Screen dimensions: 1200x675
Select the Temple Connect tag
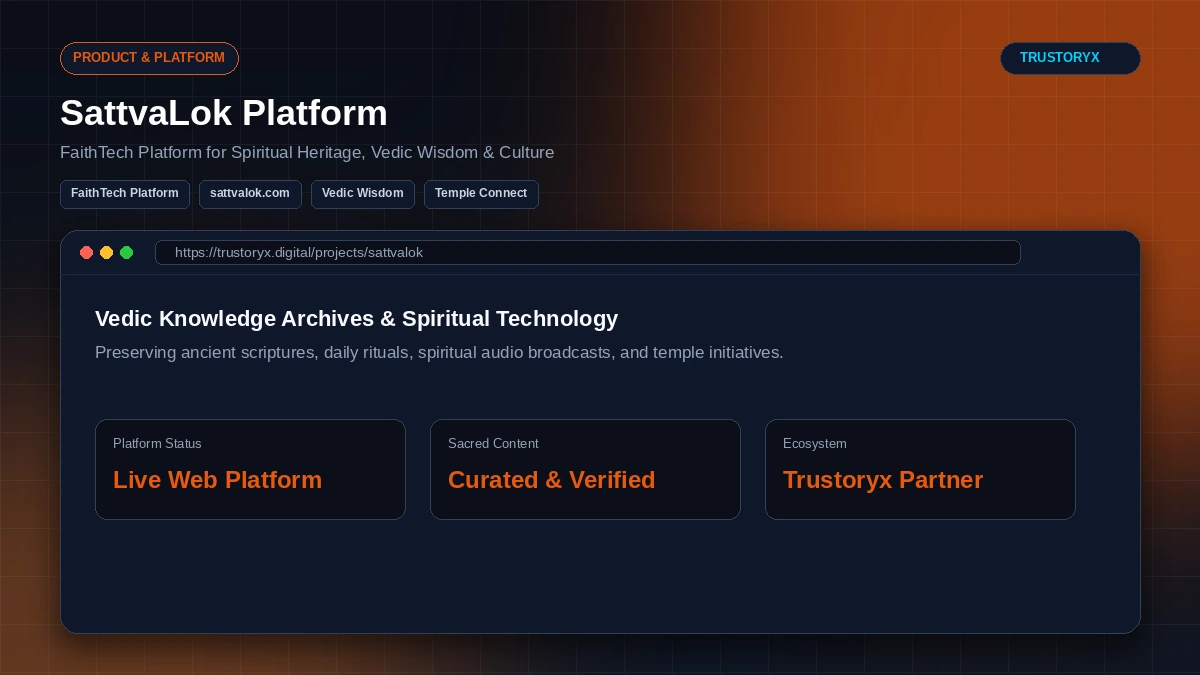point(481,194)
